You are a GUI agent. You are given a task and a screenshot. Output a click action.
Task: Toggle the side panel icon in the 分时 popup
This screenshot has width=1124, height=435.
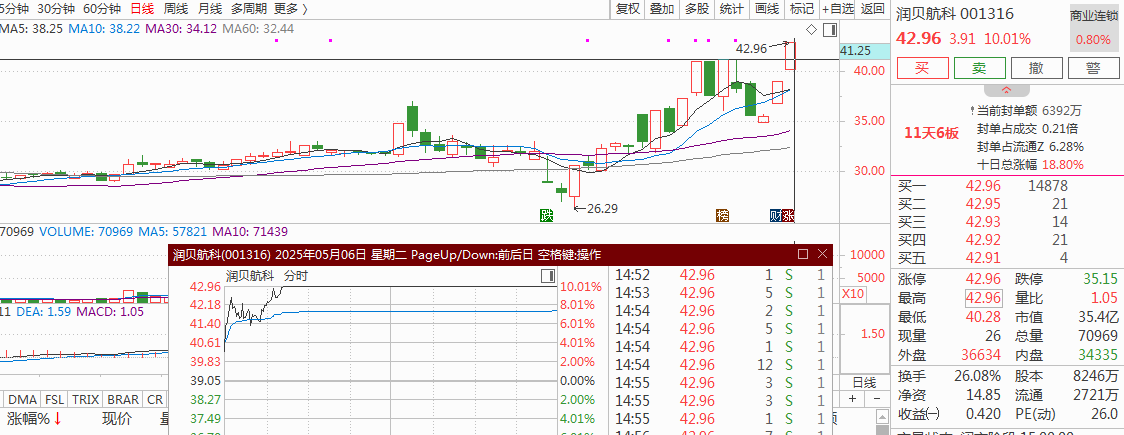[x=548, y=276]
